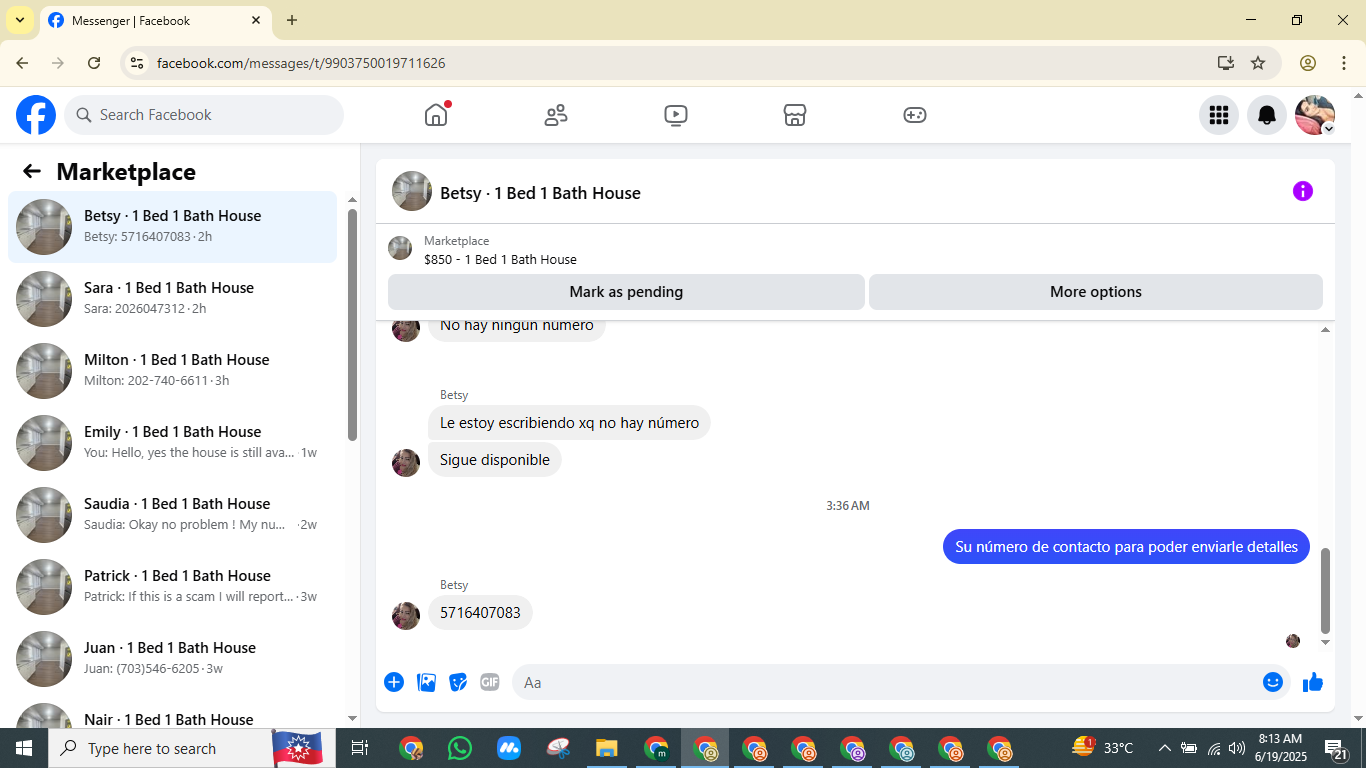Open the Home feed icon
Viewport: 1366px width, 768px height.
tap(436, 115)
